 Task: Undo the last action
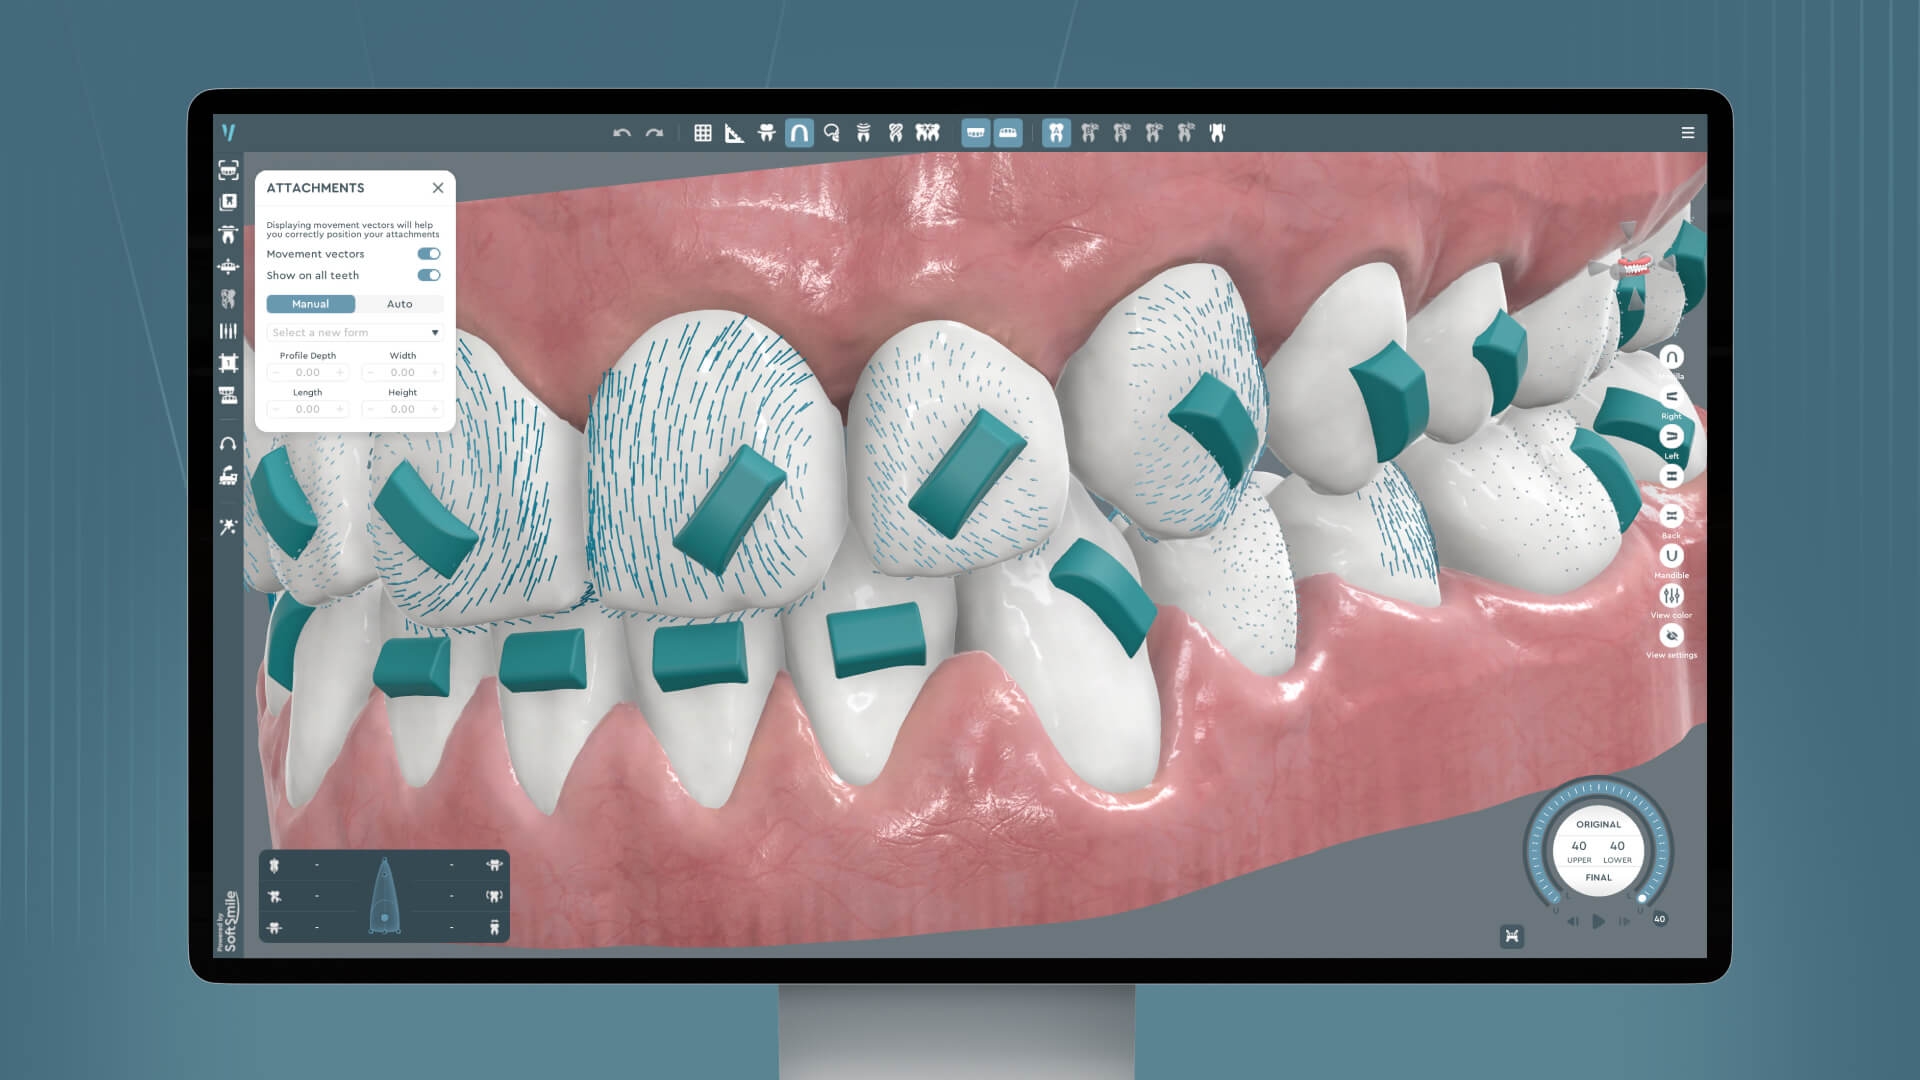[622, 133]
